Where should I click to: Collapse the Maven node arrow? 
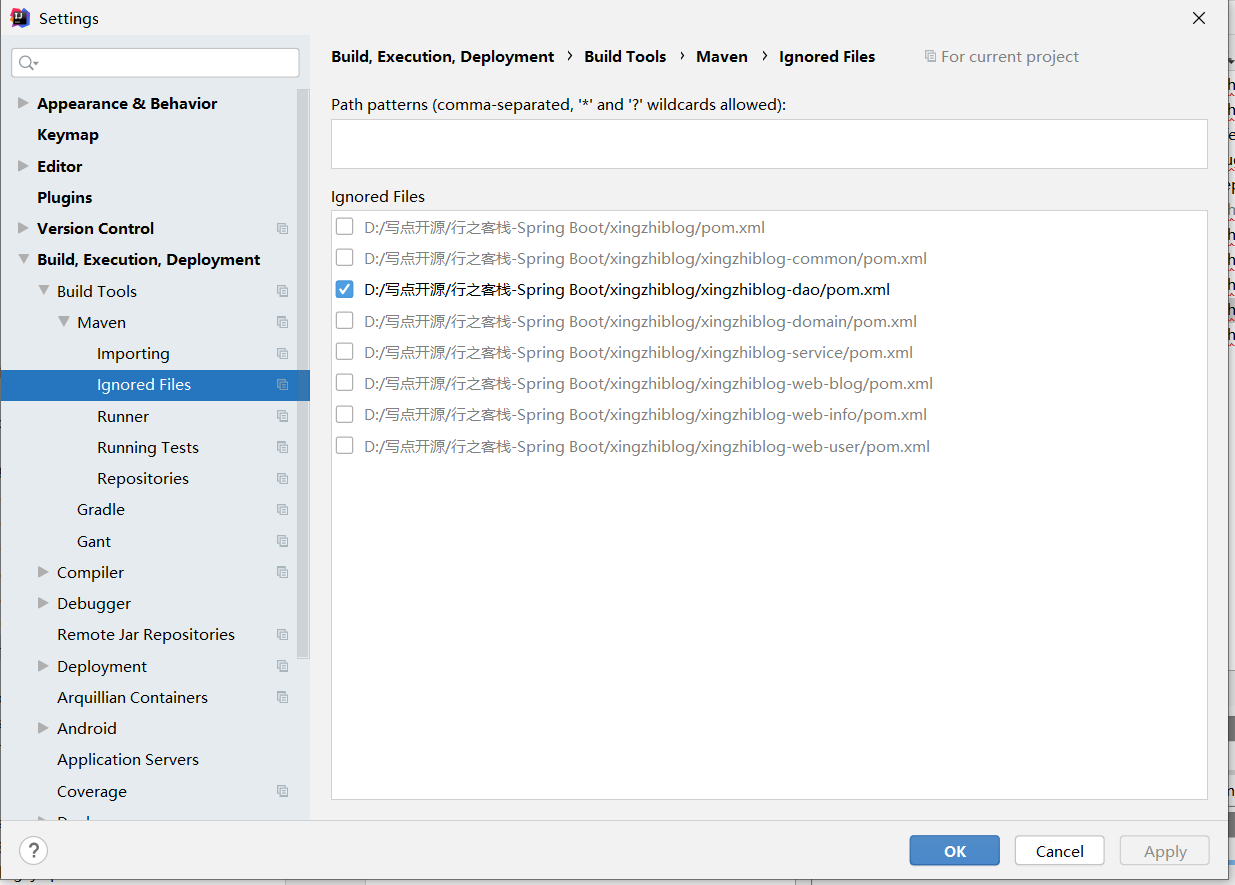[63, 322]
